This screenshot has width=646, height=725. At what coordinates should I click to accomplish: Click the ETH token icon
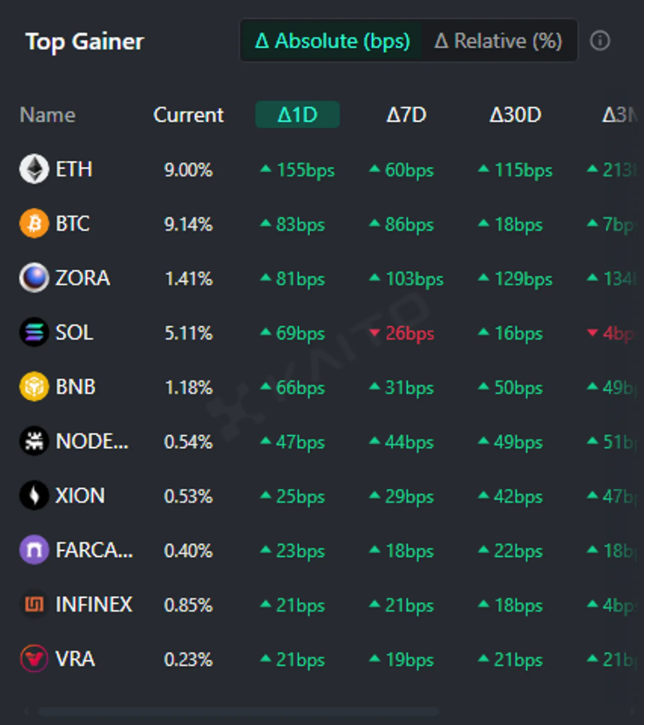pyautogui.click(x=34, y=169)
